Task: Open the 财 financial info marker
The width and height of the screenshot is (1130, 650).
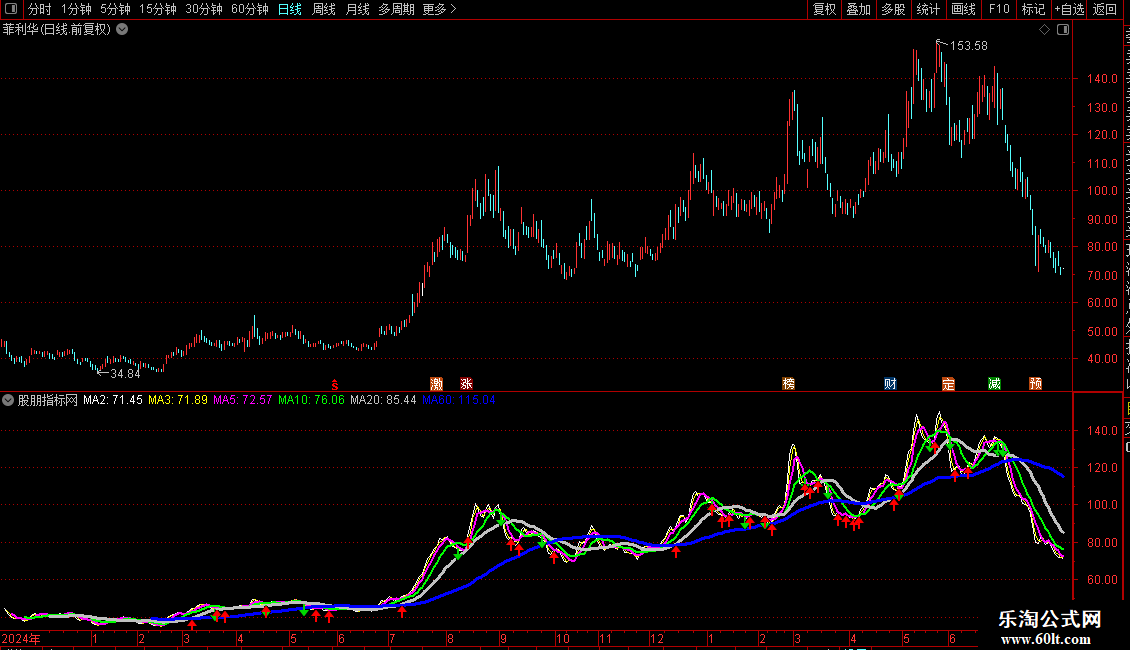Action: tap(890, 384)
